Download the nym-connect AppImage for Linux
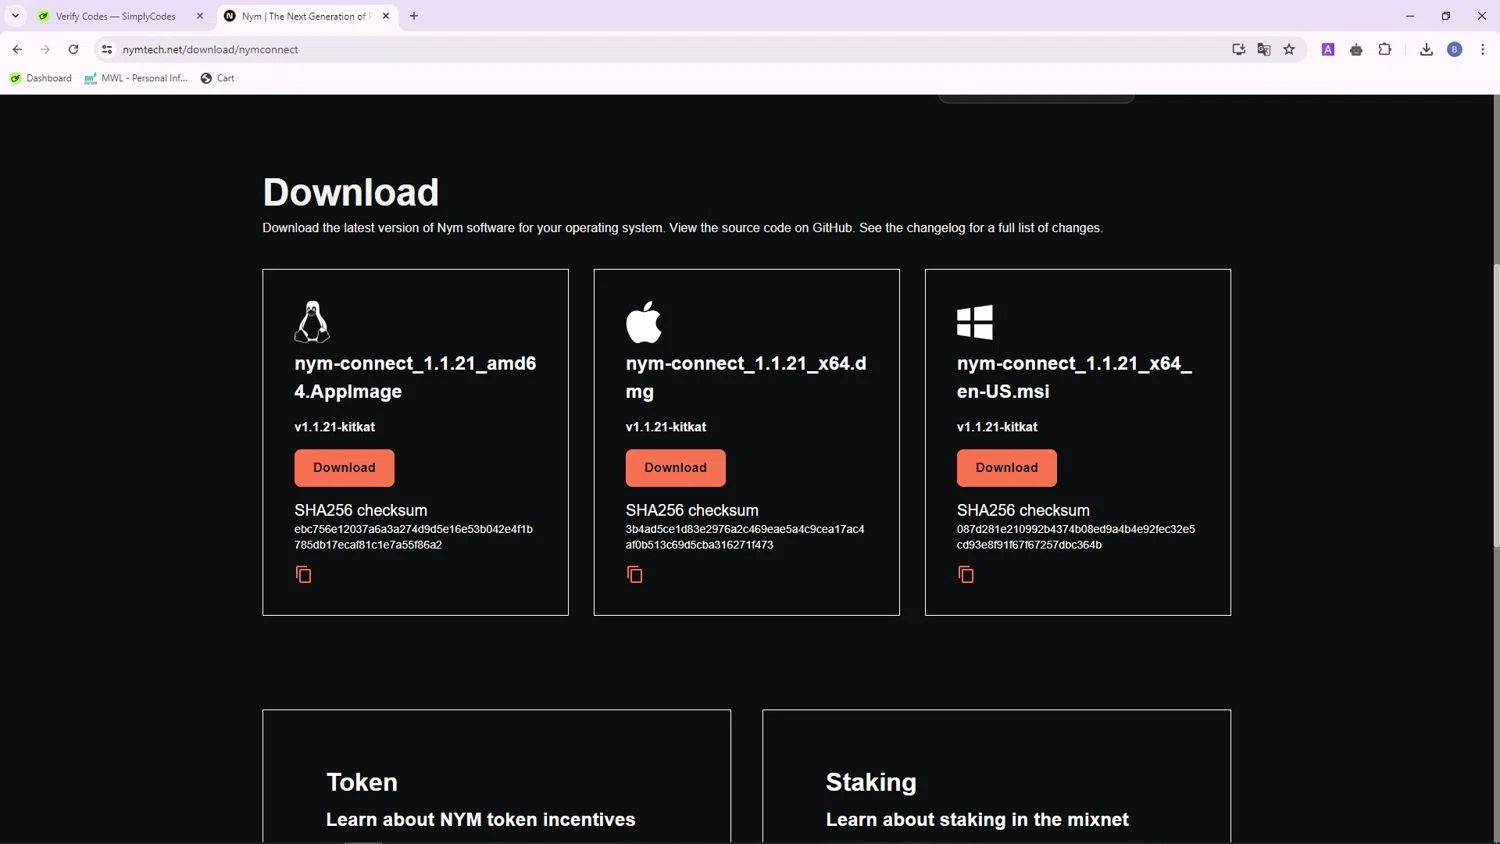The image size is (1500, 844). [x=344, y=468]
